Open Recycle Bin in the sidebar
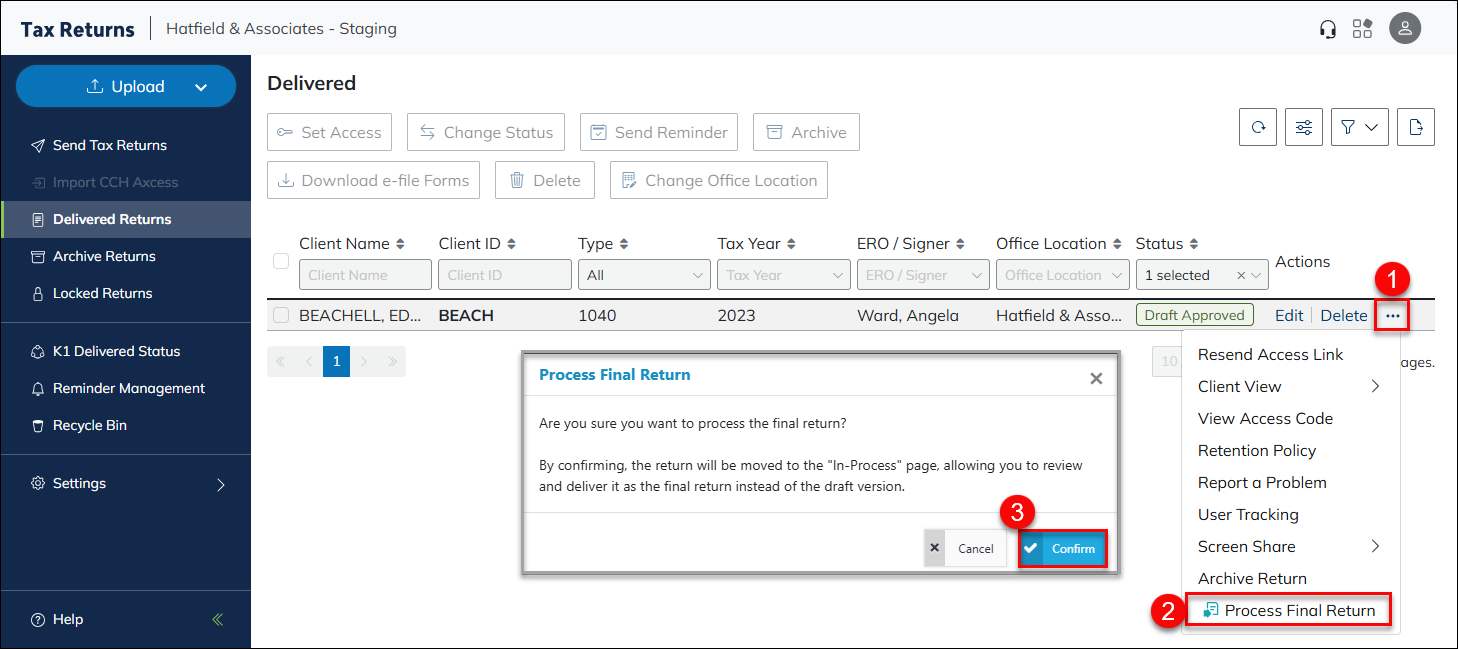Image resolution: width=1458 pixels, height=649 pixels. 89,426
